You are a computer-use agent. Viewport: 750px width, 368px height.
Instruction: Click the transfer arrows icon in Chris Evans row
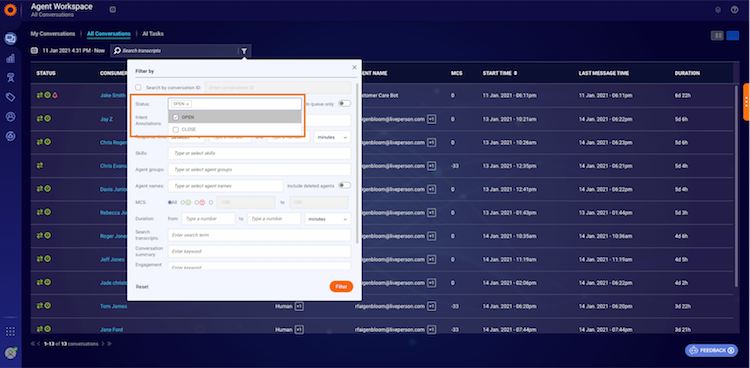pyautogui.click(x=40, y=166)
